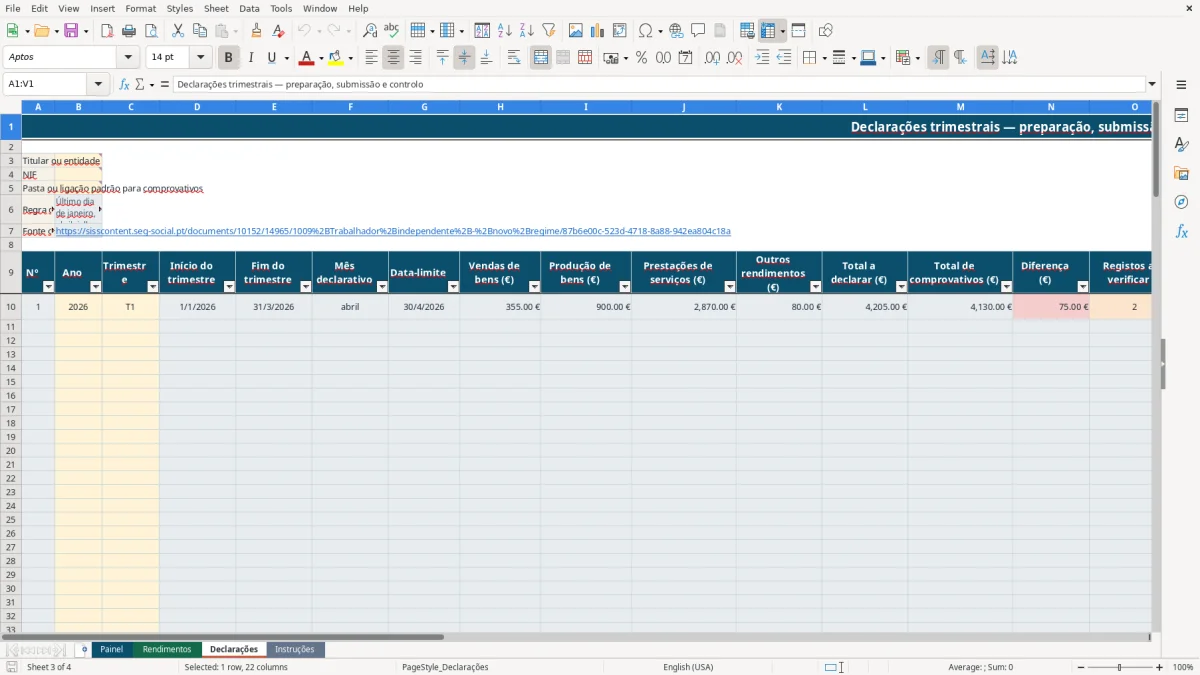Viewport: 1200px width, 675px height.
Task: Switch to the Painel sheet tab
Action: click(112, 649)
